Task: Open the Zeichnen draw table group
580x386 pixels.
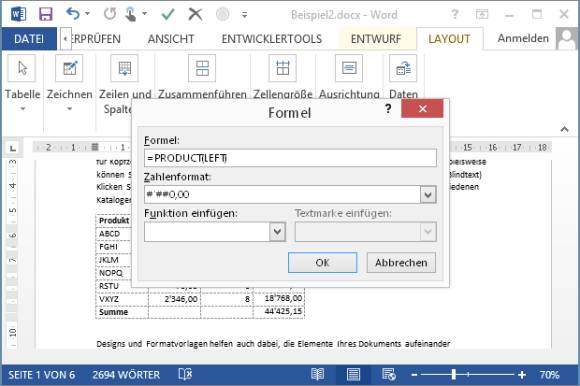Action: tap(69, 68)
